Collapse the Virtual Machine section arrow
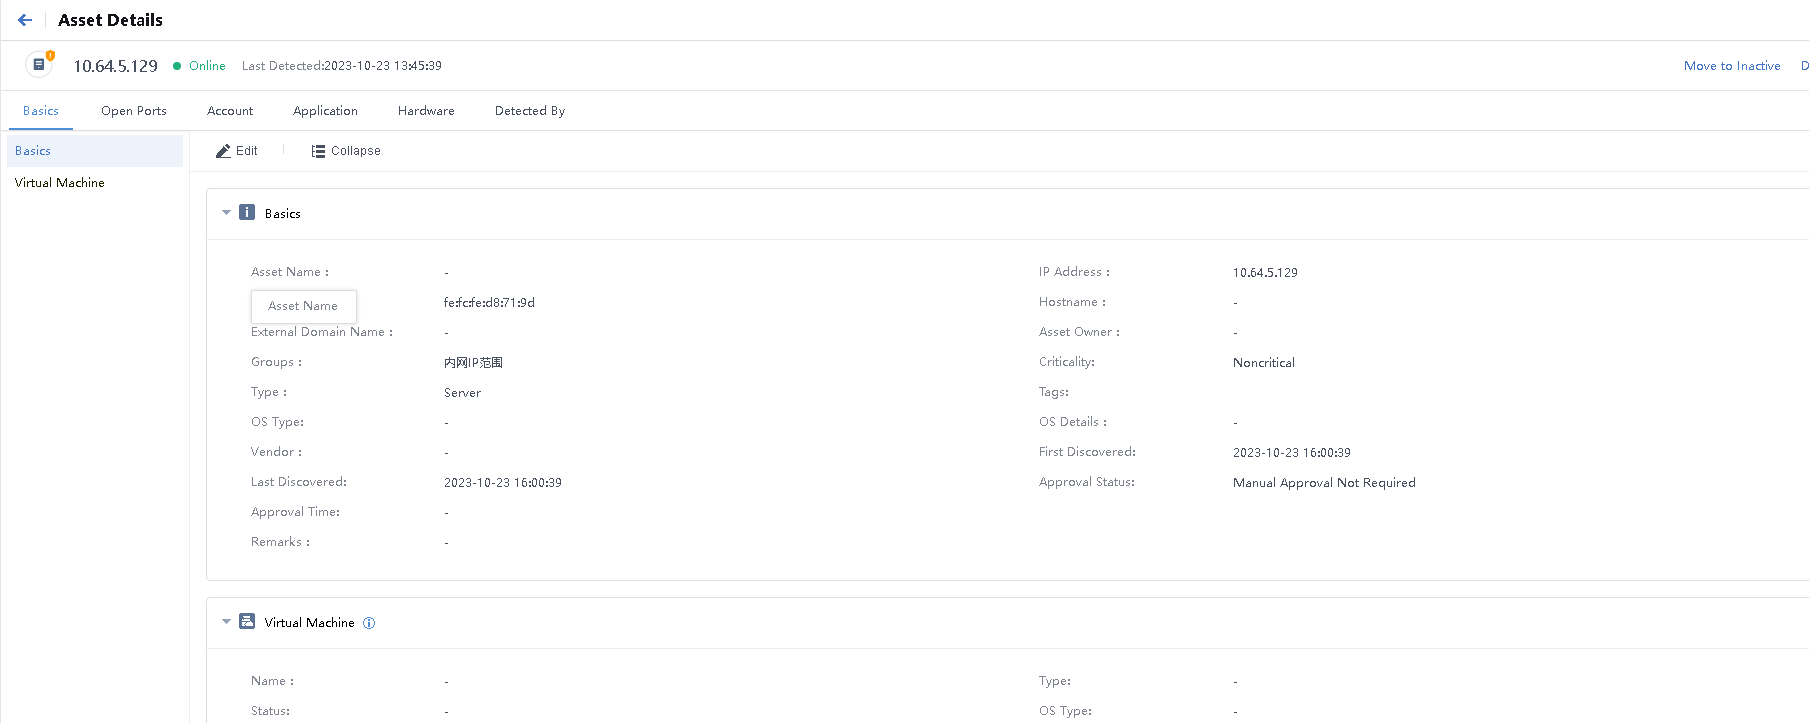 pyautogui.click(x=226, y=622)
